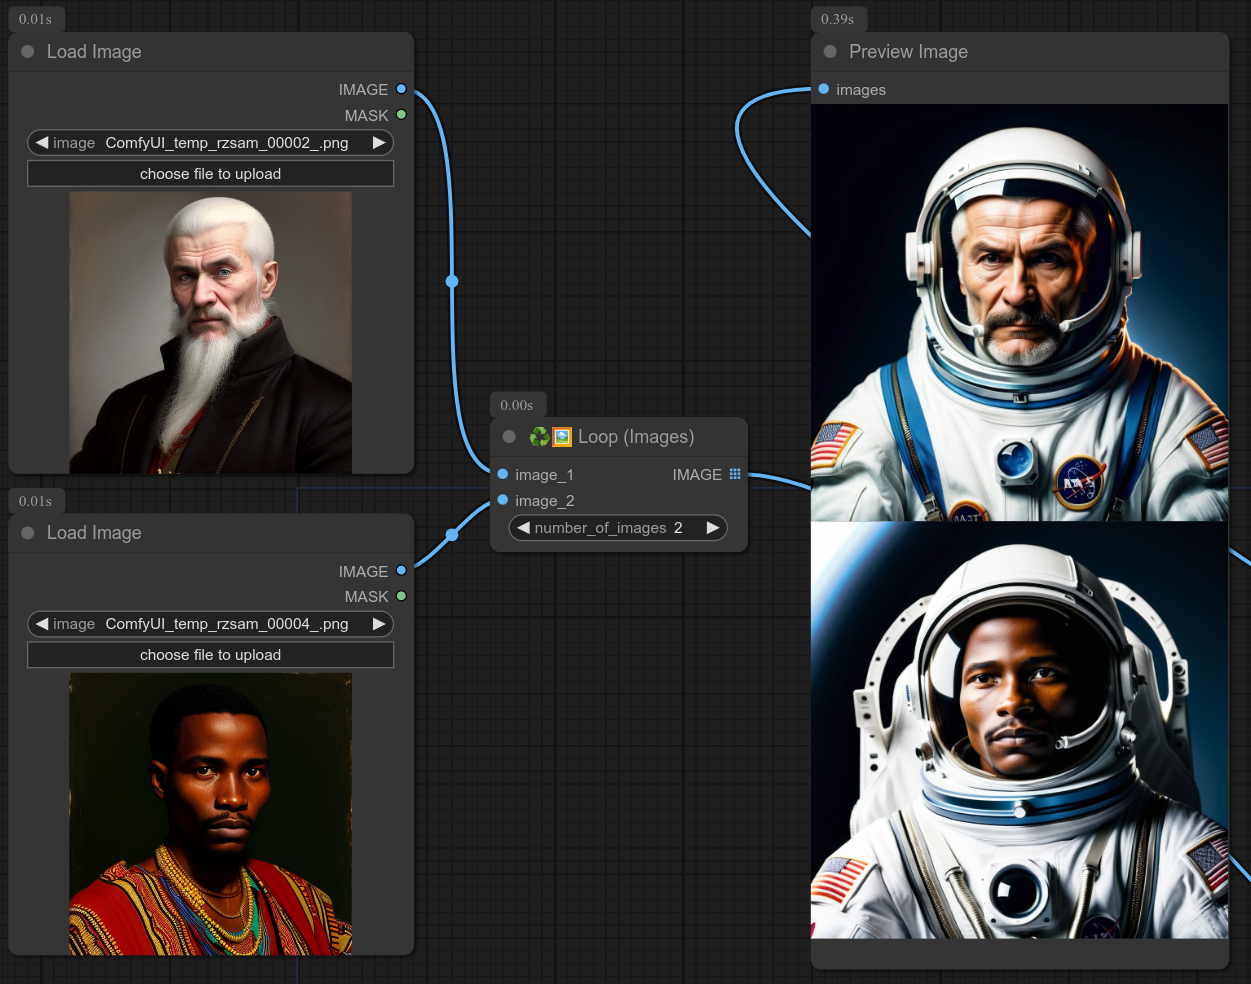Open the filename dropdown showing ComfyUI_temp_rzsam_00002_.png
The width and height of the screenshot is (1251, 984).
click(228, 142)
